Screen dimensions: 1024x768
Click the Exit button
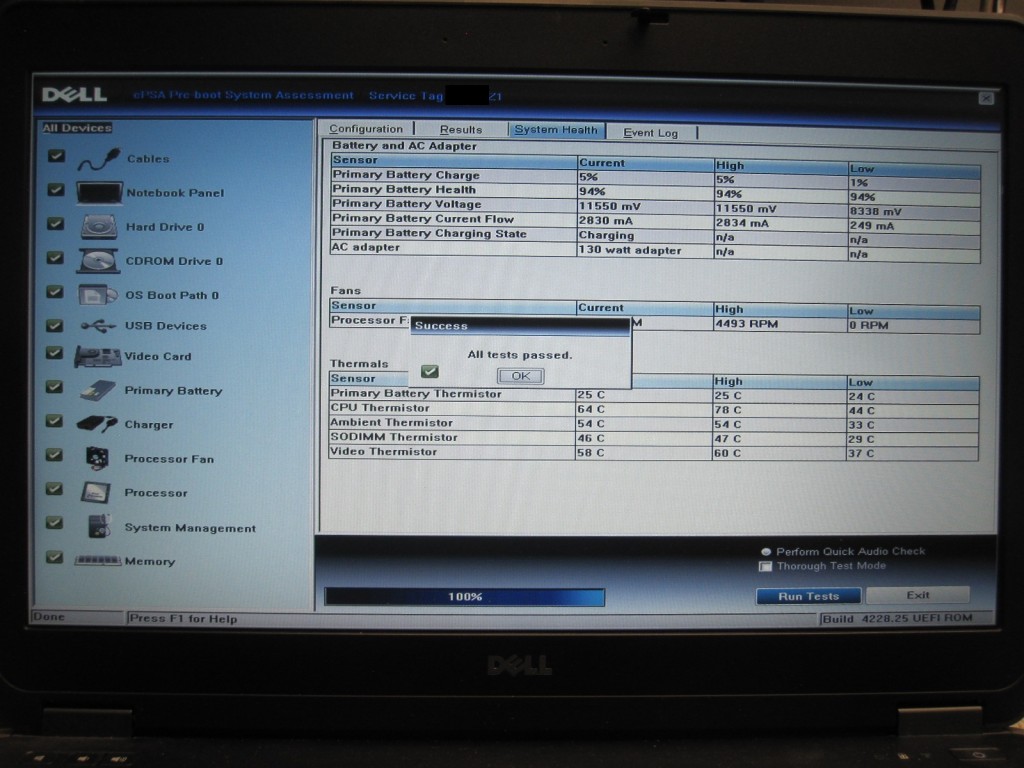(x=918, y=595)
